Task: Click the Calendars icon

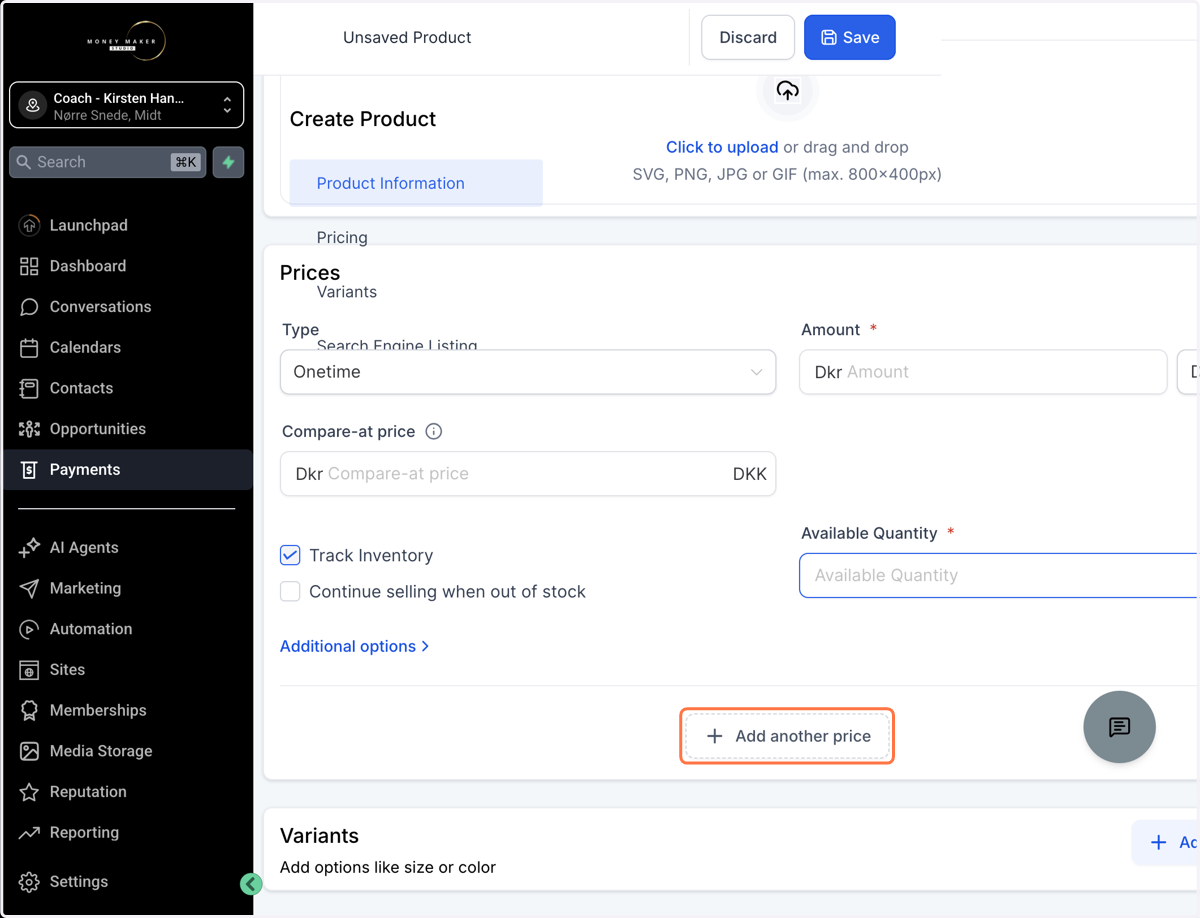Action: tap(29, 348)
